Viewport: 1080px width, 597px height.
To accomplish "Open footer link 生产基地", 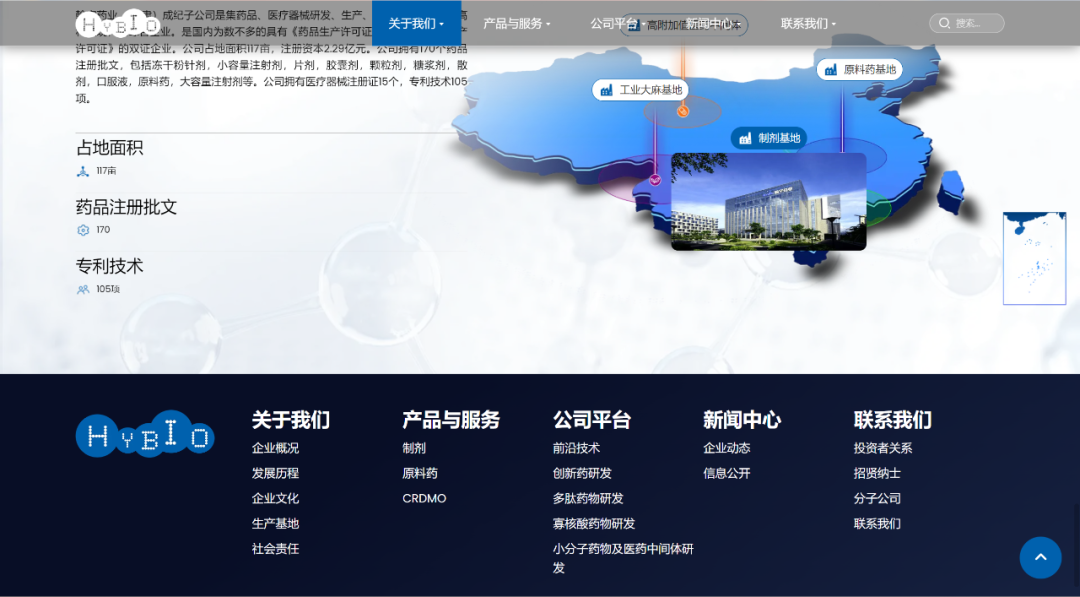I will click(276, 524).
